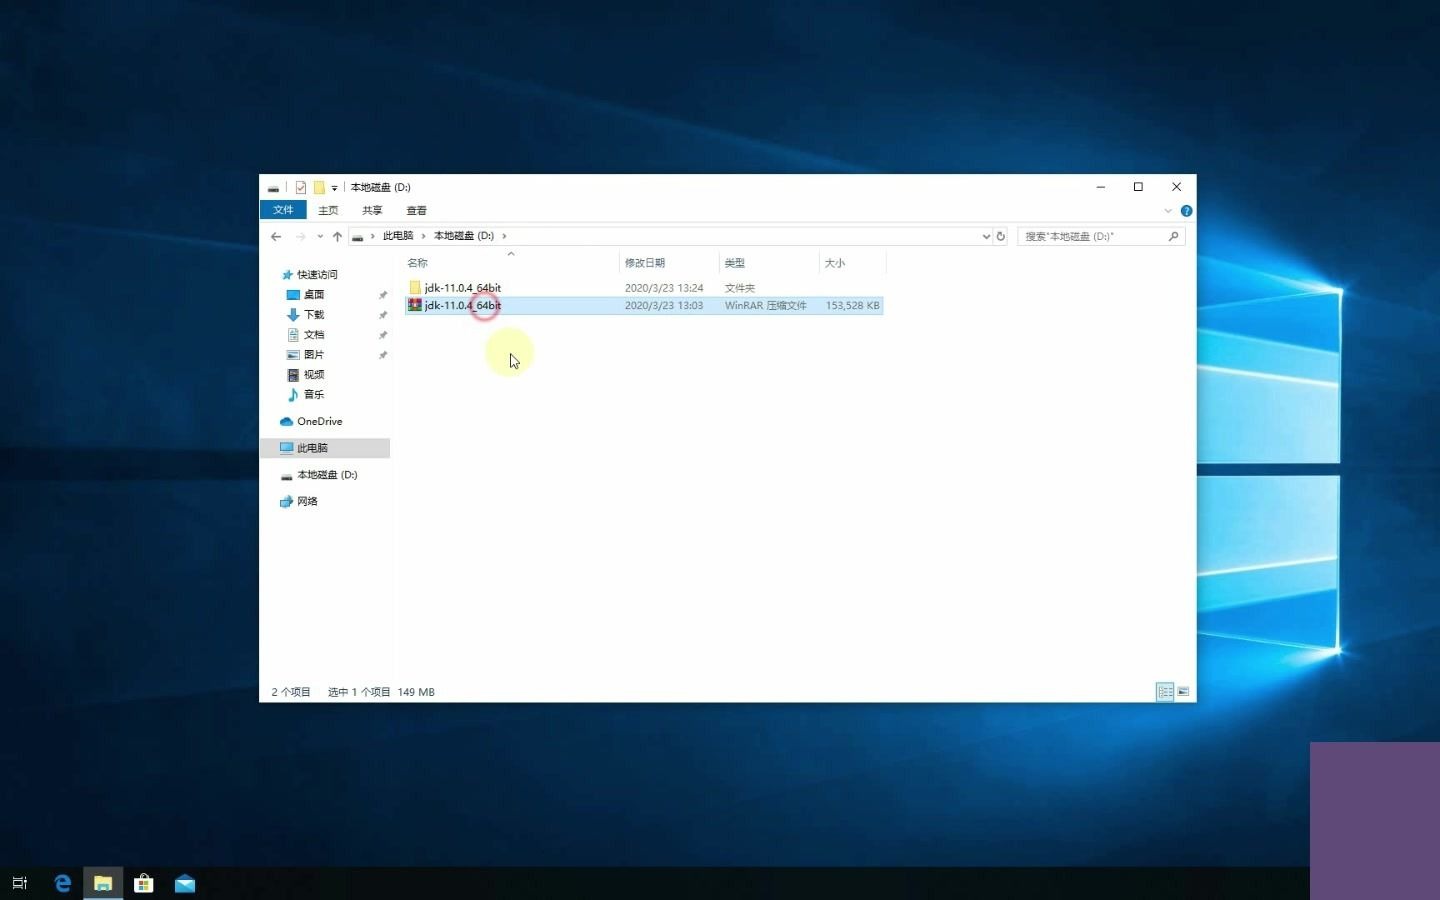The height and width of the screenshot is (900, 1440).
Task: Open Task View from the taskbar
Action: 20,883
